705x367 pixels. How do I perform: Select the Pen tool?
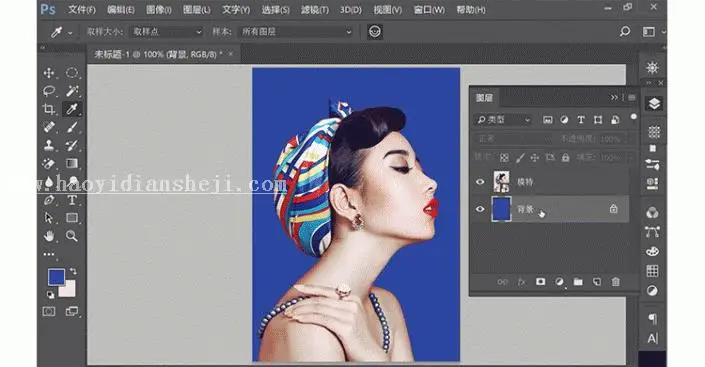point(49,200)
